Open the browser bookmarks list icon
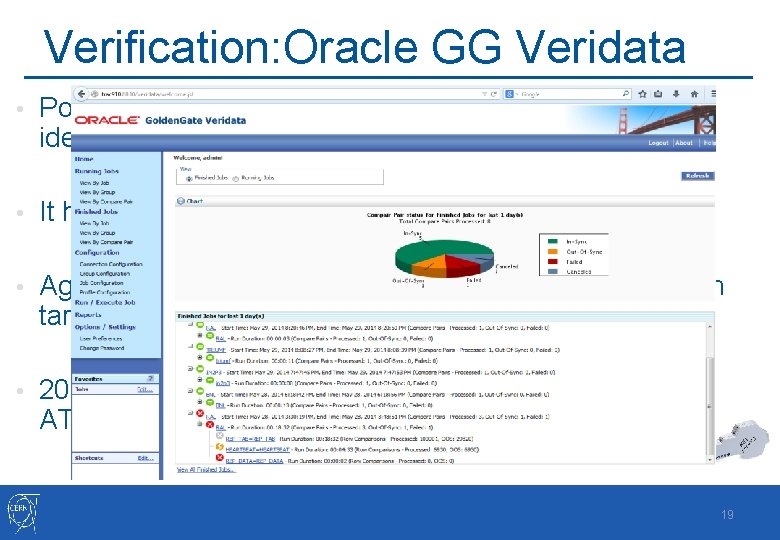Image resolution: width=780 pixels, height=540 pixels. (x=658, y=93)
